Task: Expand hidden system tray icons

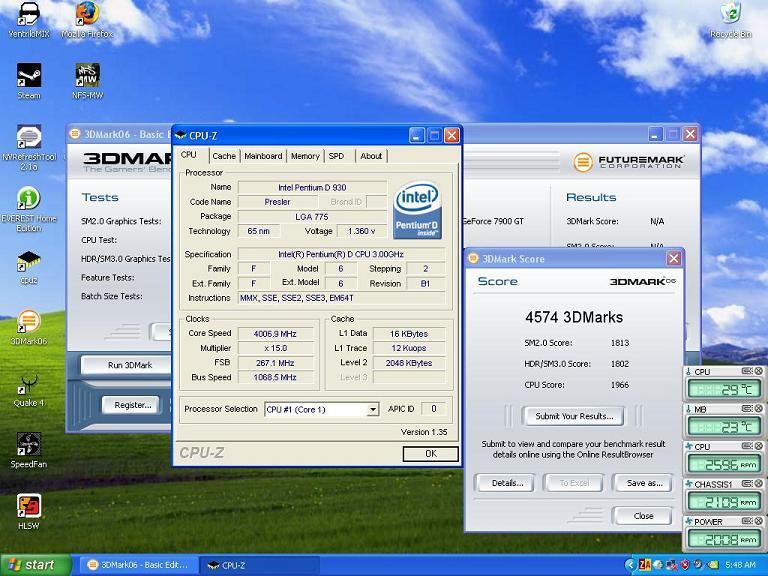Action: point(631,565)
